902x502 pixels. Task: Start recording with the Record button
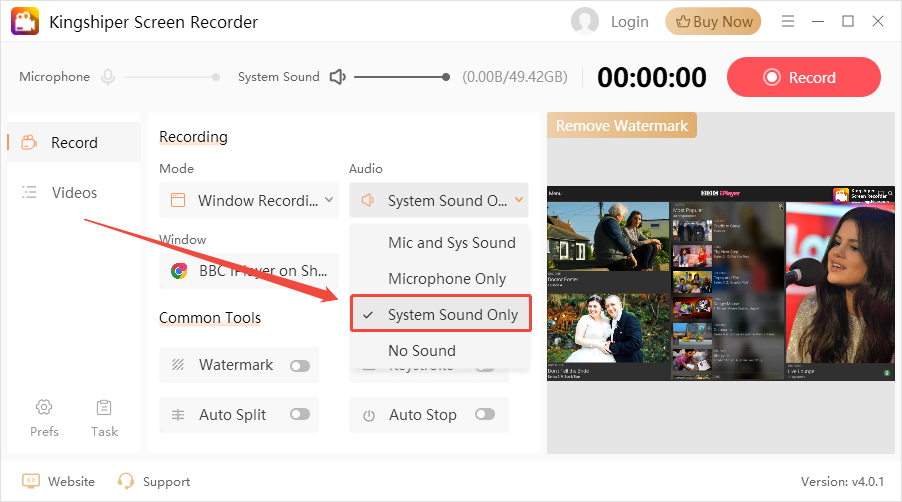pyautogui.click(x=804, y=77)
